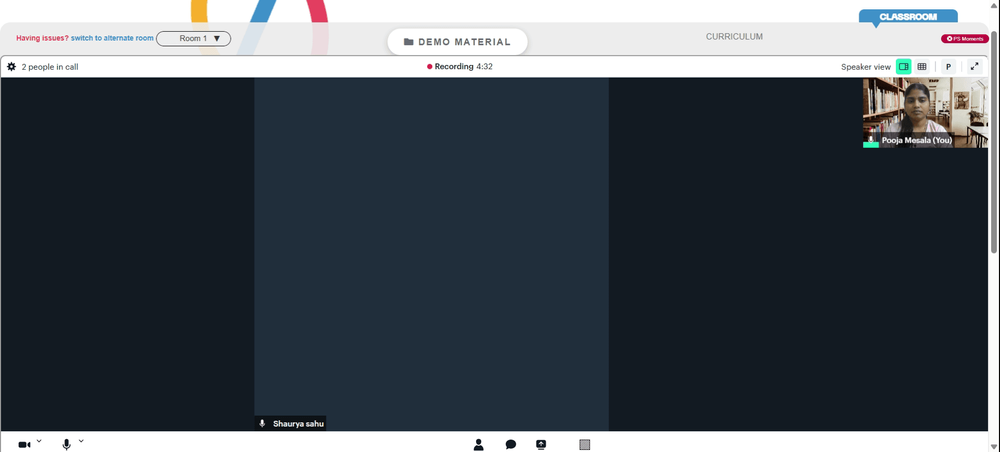Click switch to alternate room link
Image resolution: width=1000 pixels, height=452 pixels.
tap(112, 38)
